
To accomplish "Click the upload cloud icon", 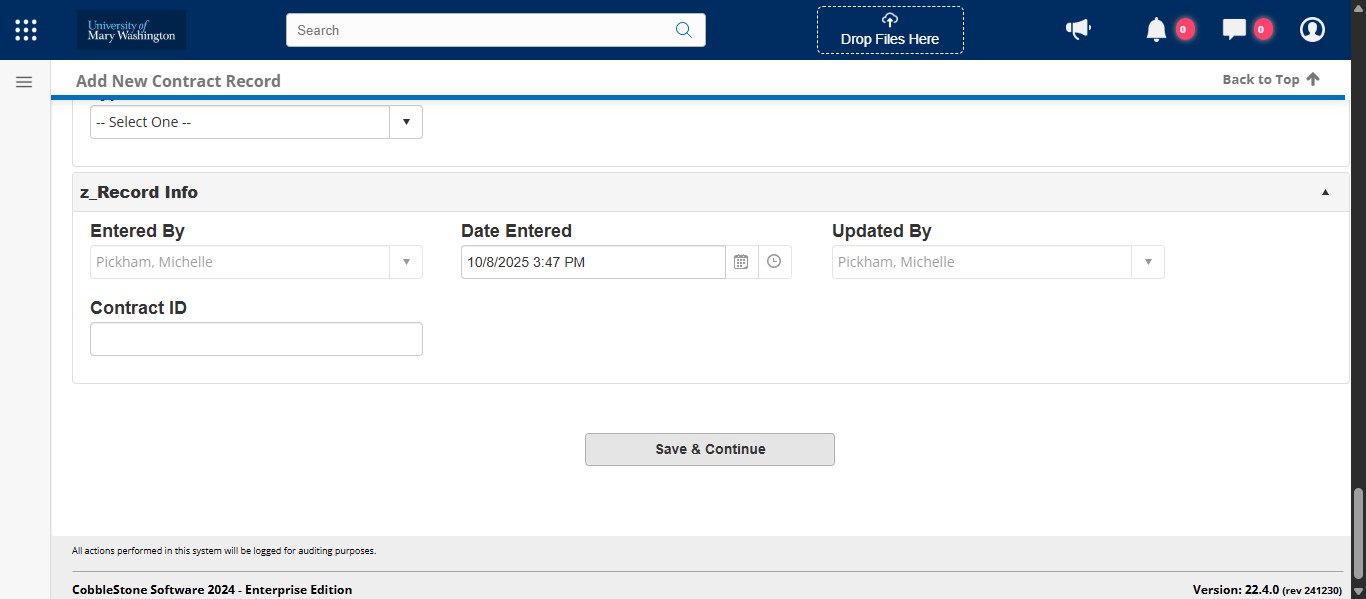I will point(890,20).
